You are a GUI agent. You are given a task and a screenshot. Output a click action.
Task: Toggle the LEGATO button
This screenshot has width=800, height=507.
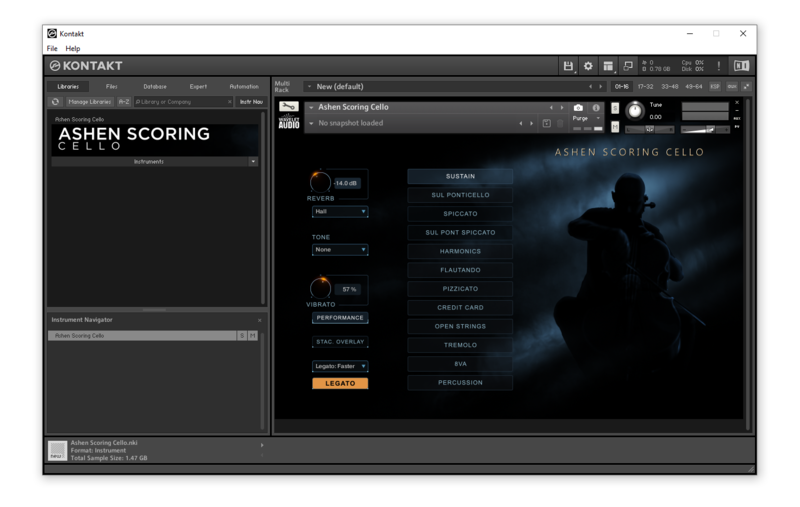point(340,383)
